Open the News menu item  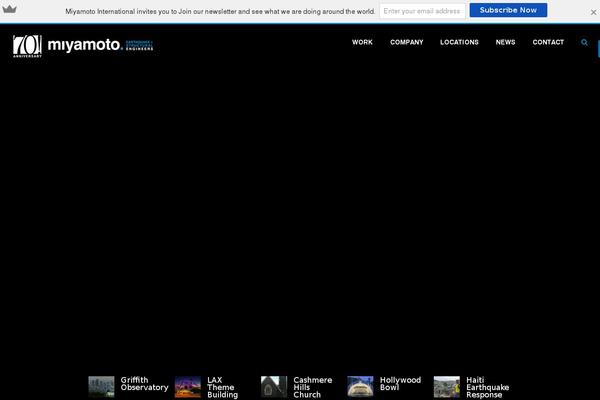pyautogui.click(x=505, y=42)
